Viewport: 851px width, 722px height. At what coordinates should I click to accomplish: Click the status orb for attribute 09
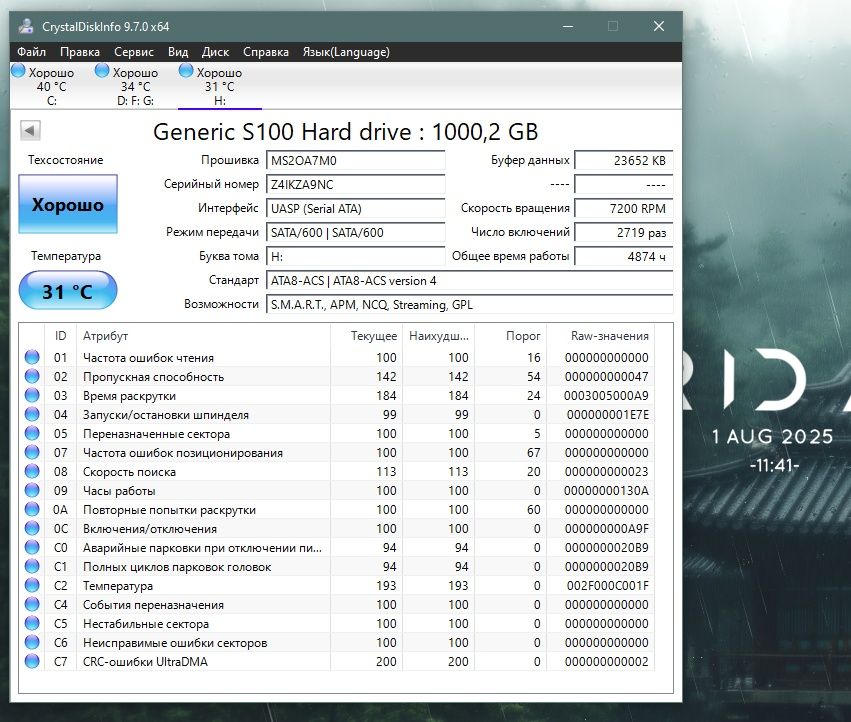(32, 490)
